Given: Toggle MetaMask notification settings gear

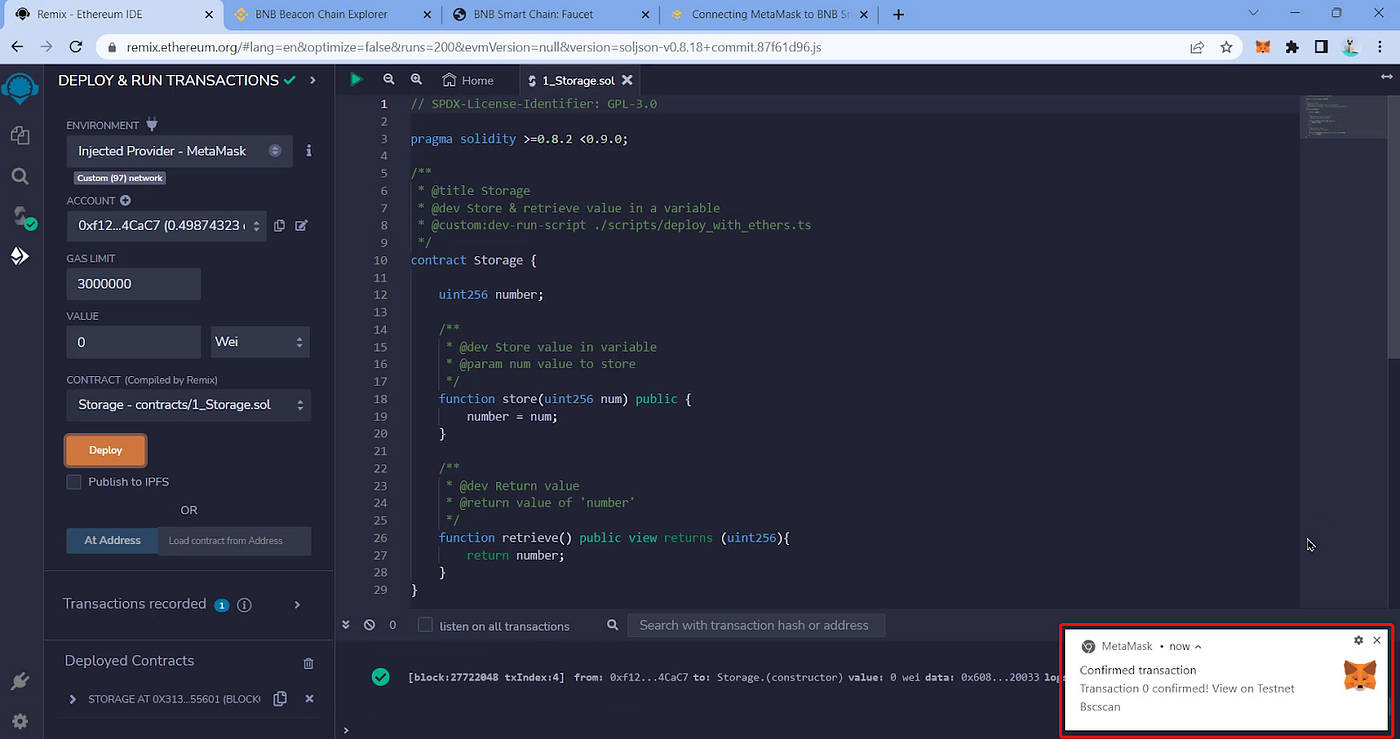Looking at the screenshot, I should pos(1358,640).
